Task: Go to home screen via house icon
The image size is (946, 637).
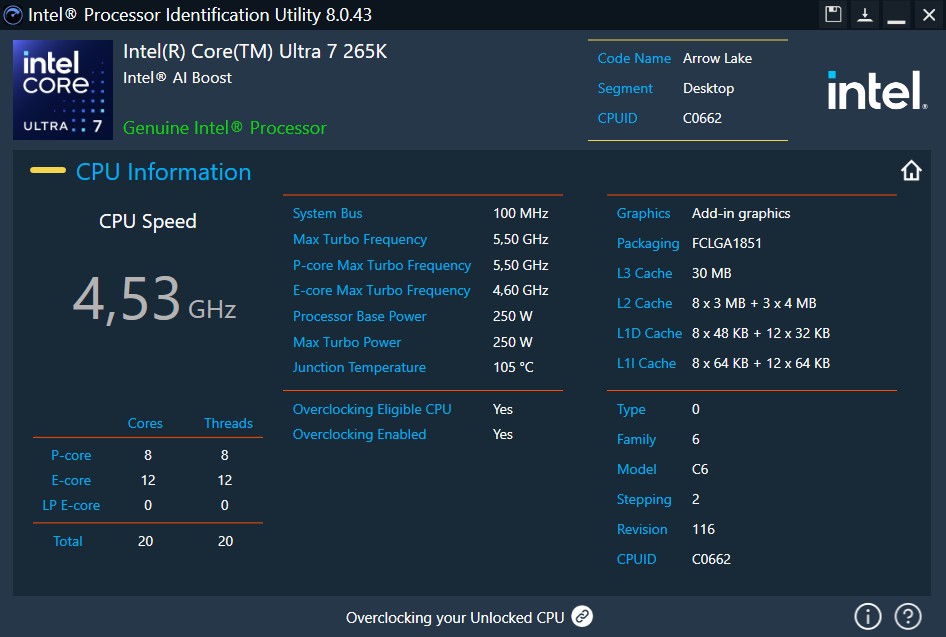Action: click(x=911, y=171)
